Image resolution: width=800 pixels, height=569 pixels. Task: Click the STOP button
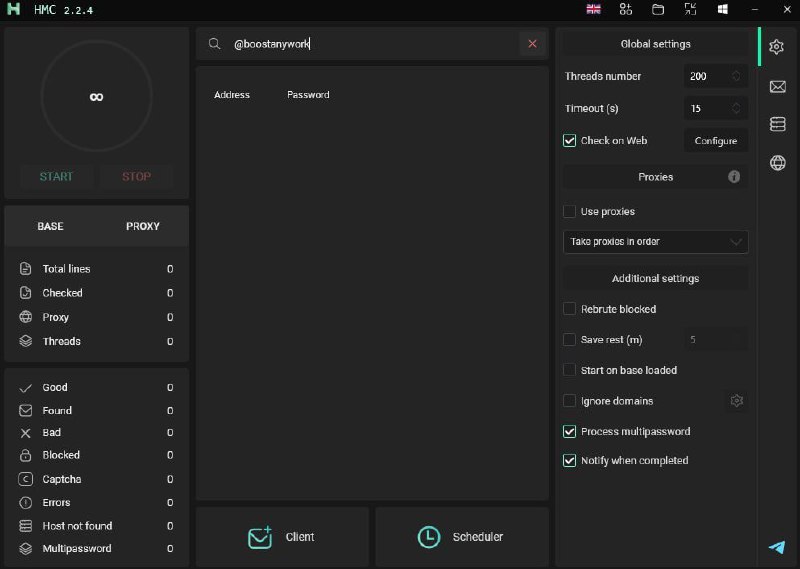point(136,177)
